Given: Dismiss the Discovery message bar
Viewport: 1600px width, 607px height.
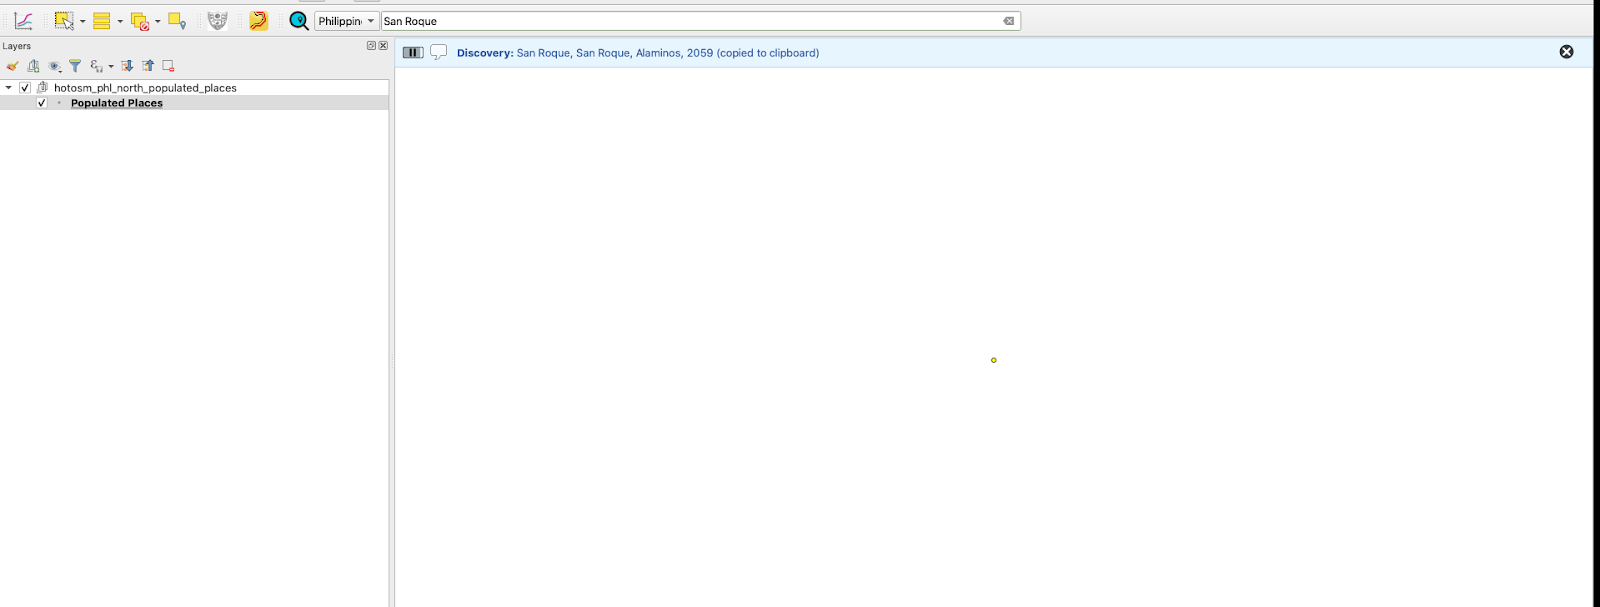Looking at the screenshot, I should click(1566, 52).
